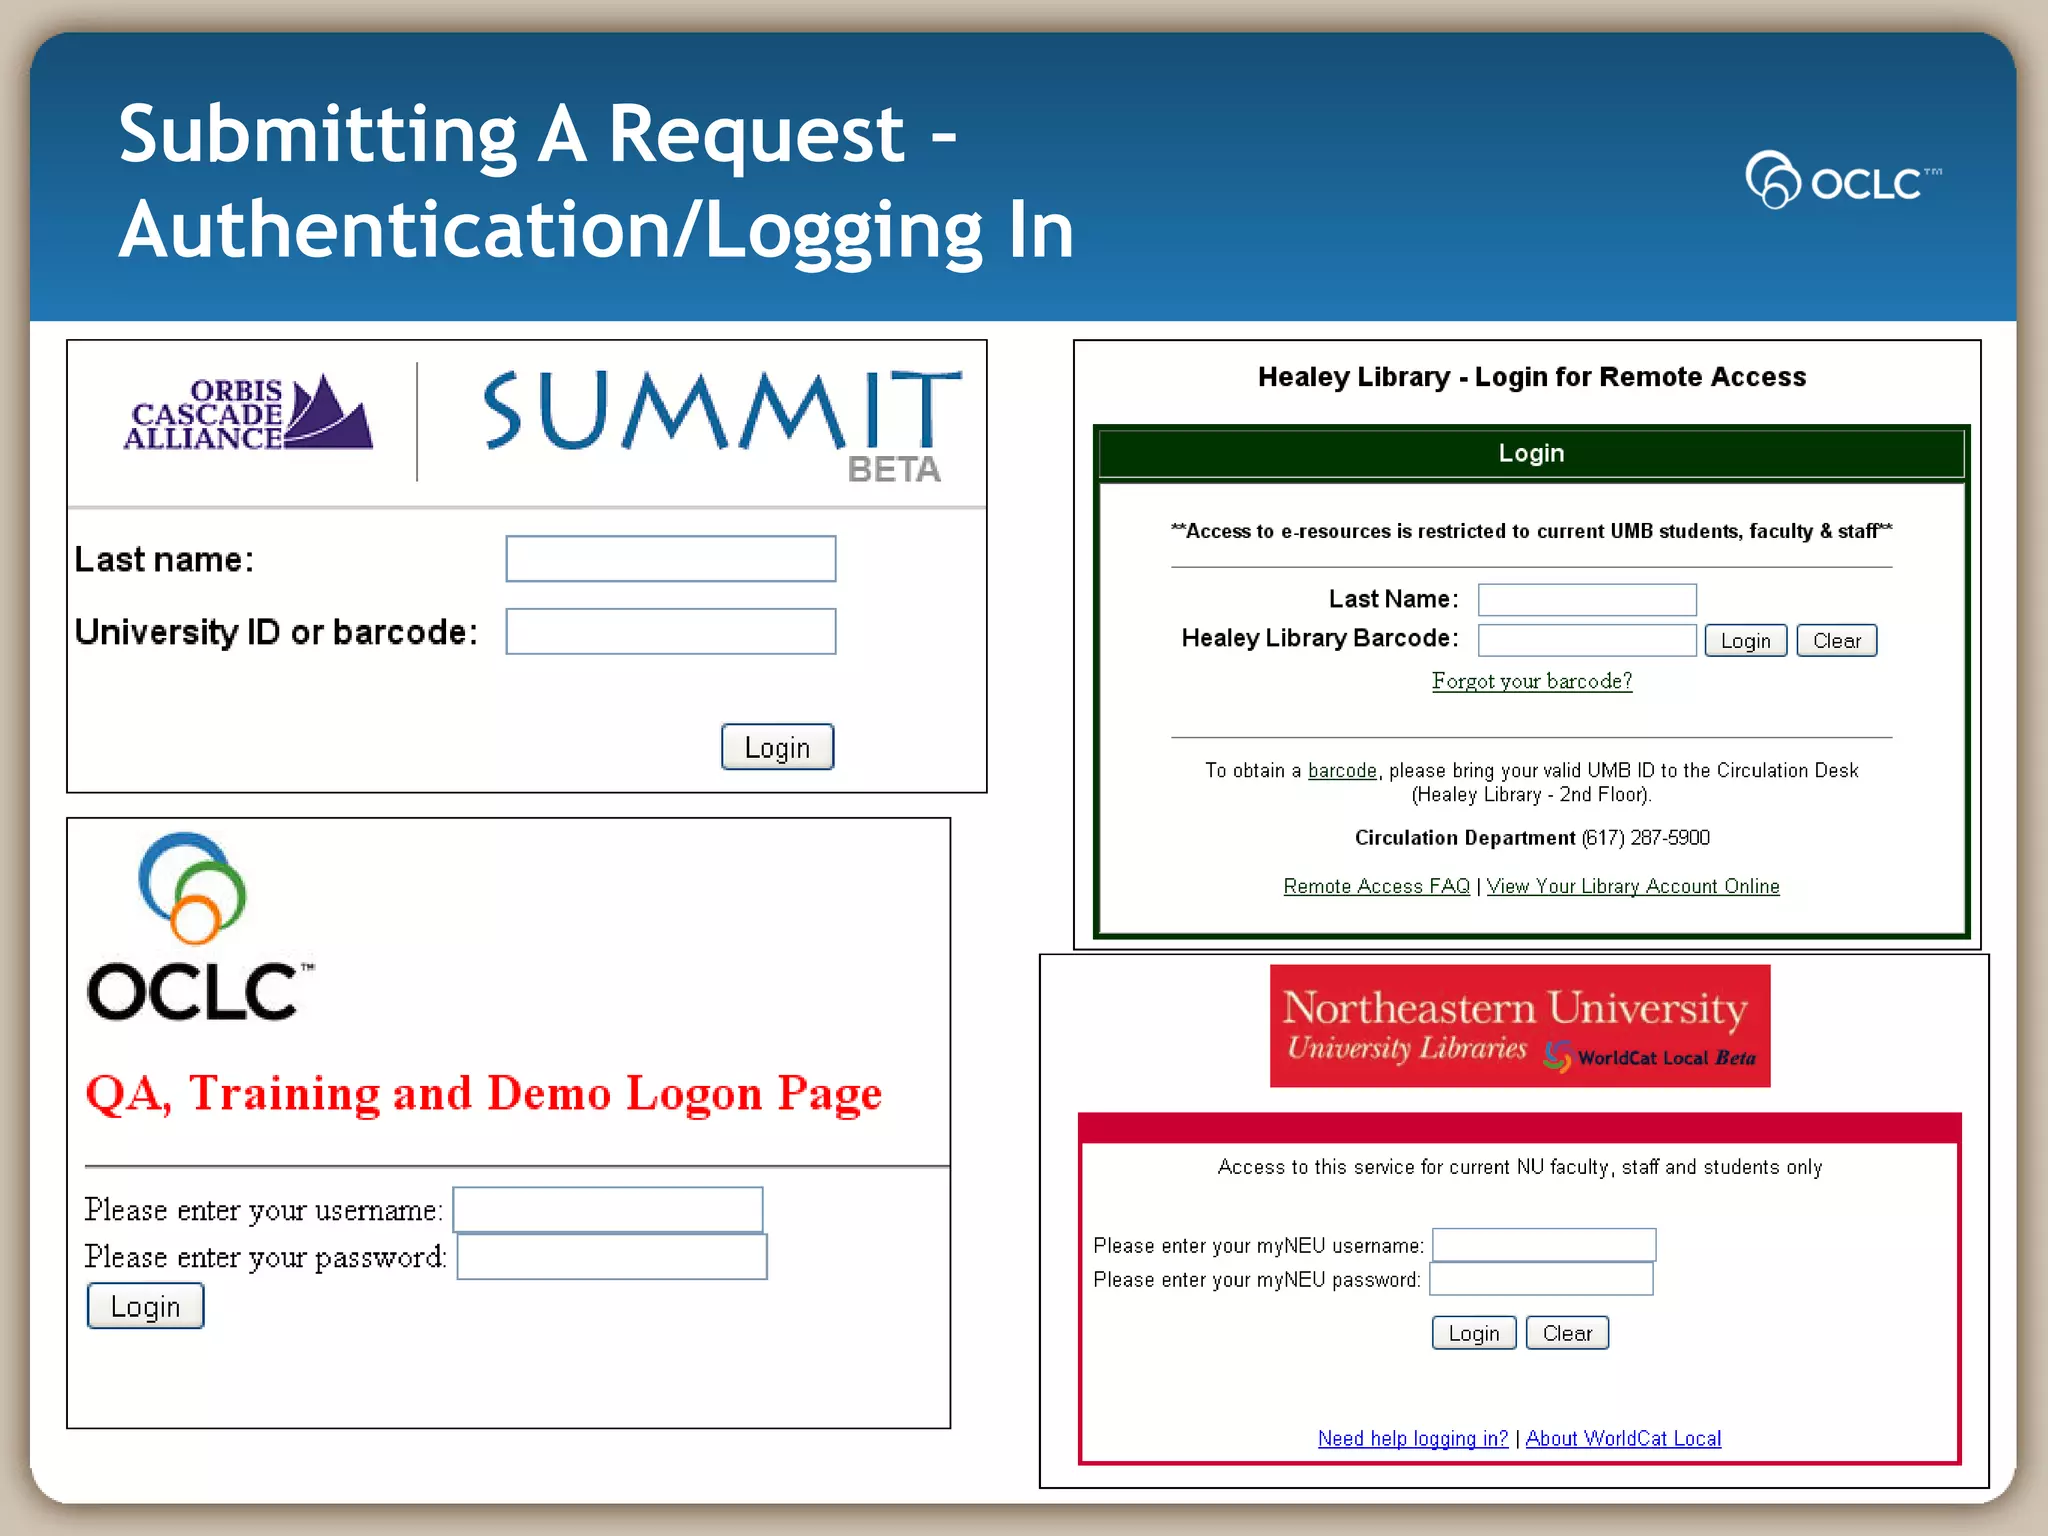This screenshot has width=2048, height=1536.
Task: Click the Summit Beta logo
Action: point(722,426)
